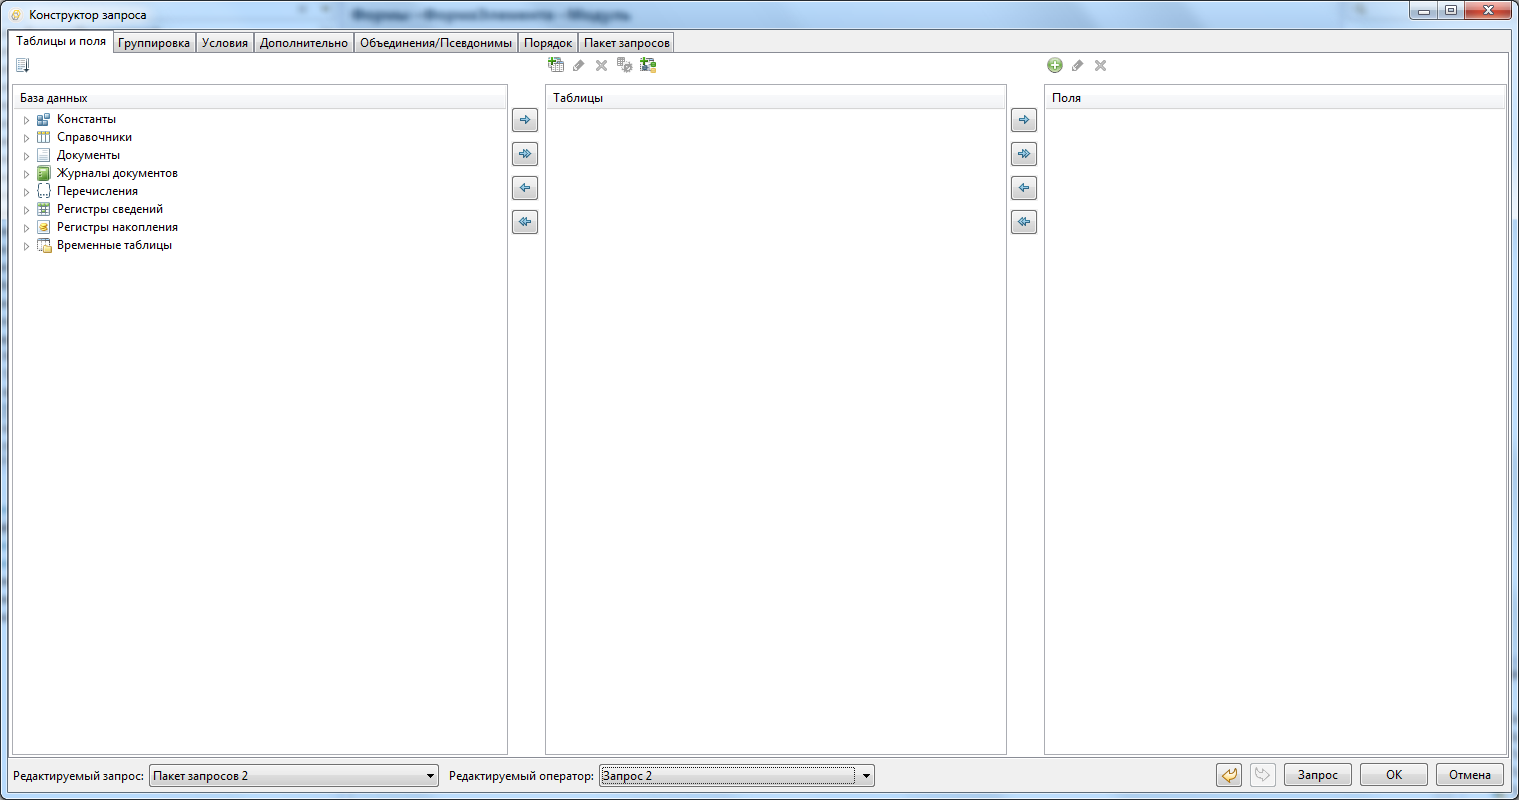Click the green add field icon above Поля
Viewport: 1519px width, 800px height.
(1055, 65)
